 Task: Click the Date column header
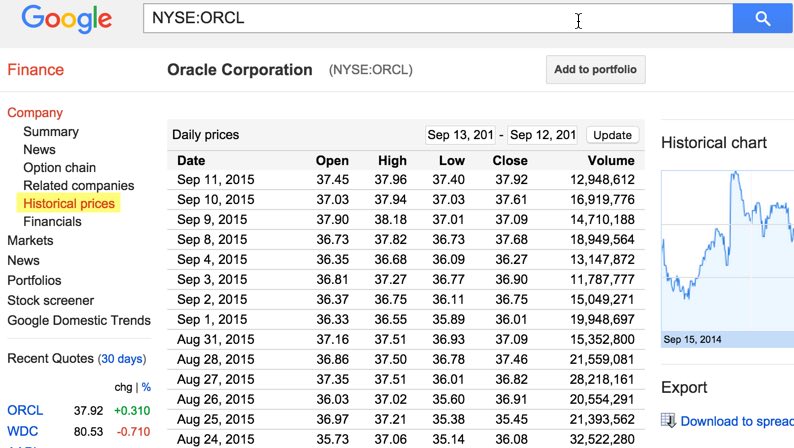(191, 160)
